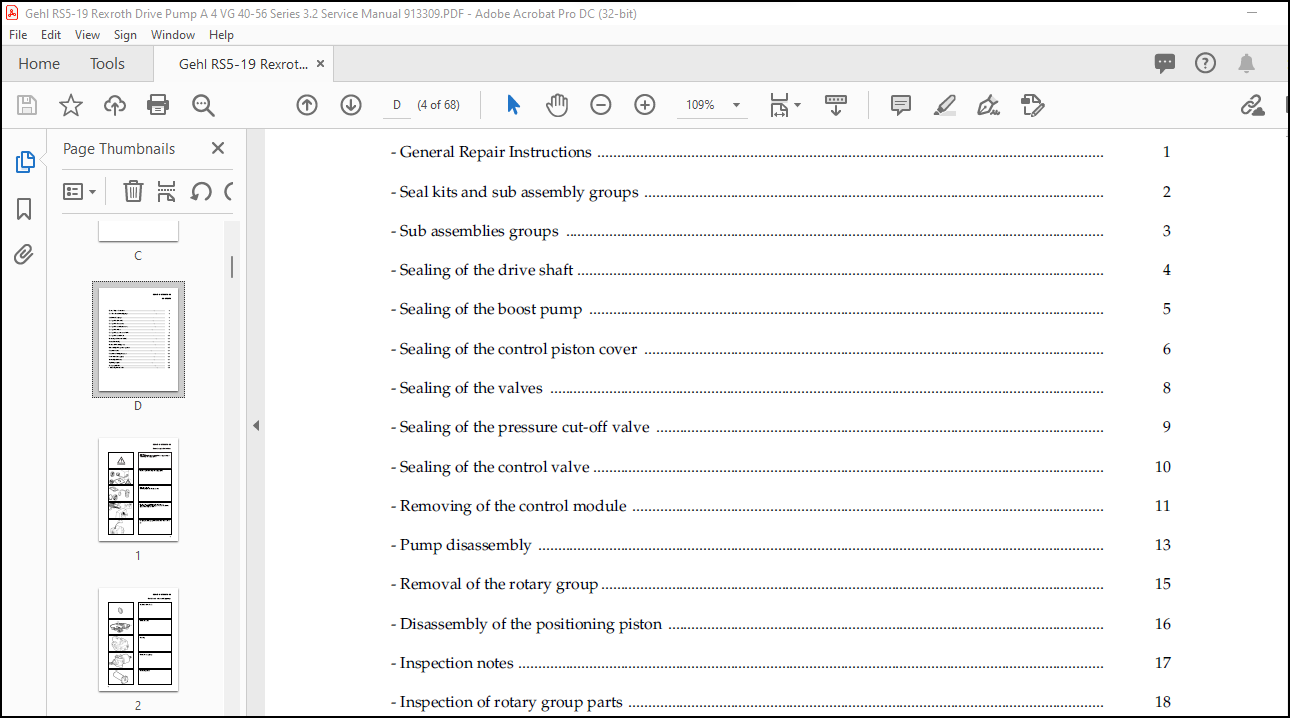Open the find text magnifier tool
The width and height of the screenshot is (1290, 718).
203,105
